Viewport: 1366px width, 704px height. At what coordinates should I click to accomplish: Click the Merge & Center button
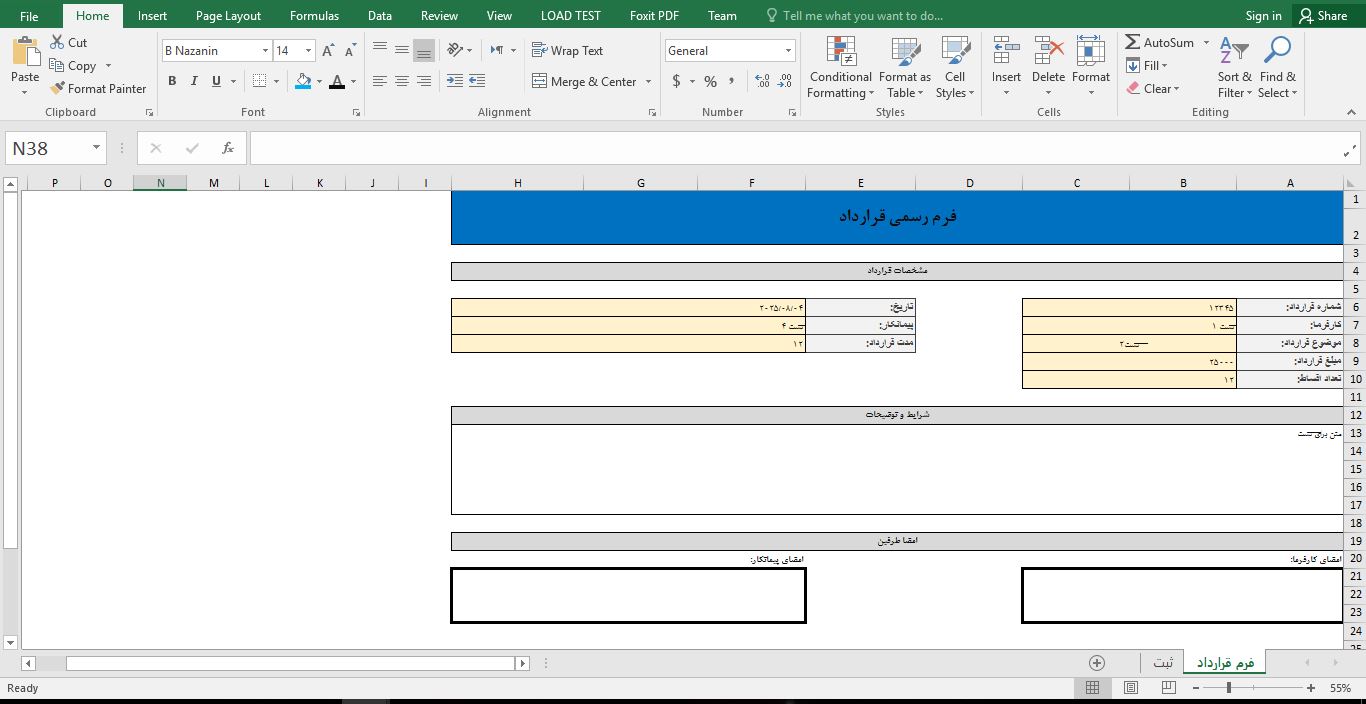pos(585,82)
